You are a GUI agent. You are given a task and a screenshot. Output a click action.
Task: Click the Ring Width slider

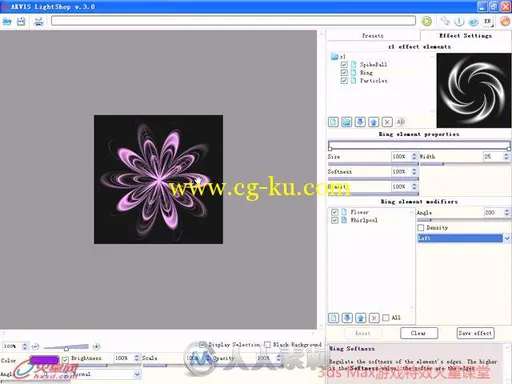tap(465, 164)
